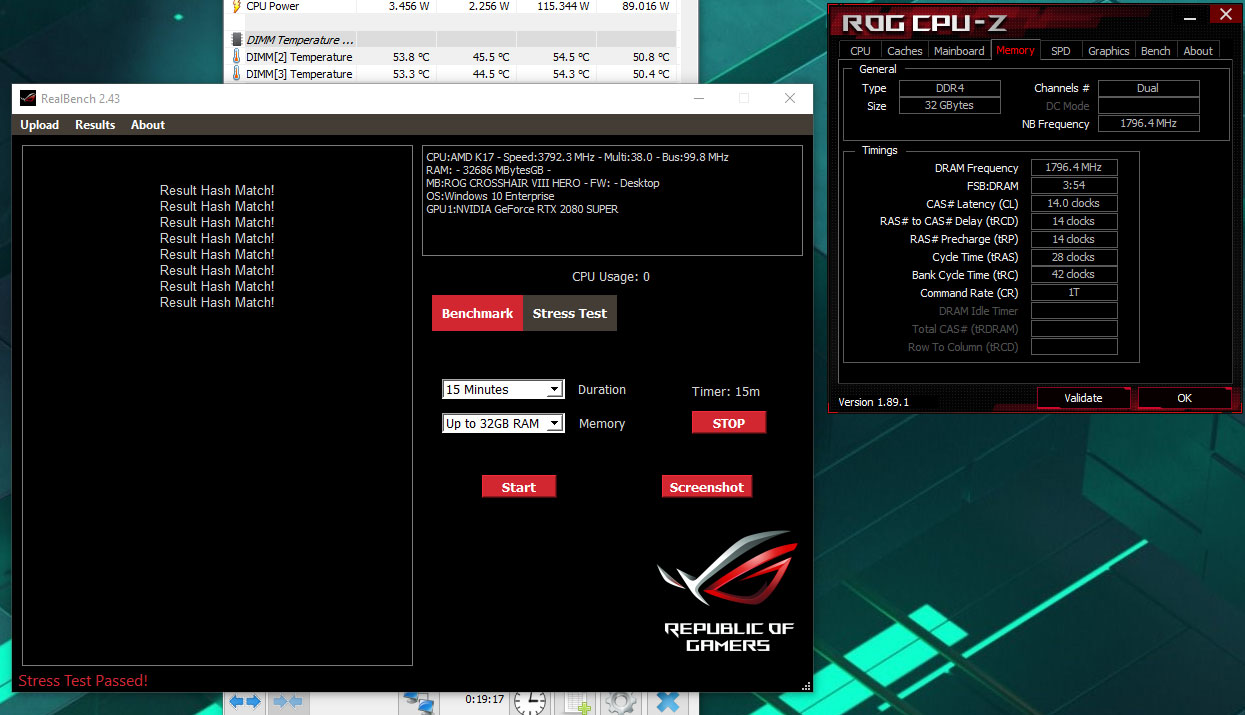1245x715 pixels.
Task: Open the Duration dropdown showing 15 Minutes
Action: pos(503,389)
